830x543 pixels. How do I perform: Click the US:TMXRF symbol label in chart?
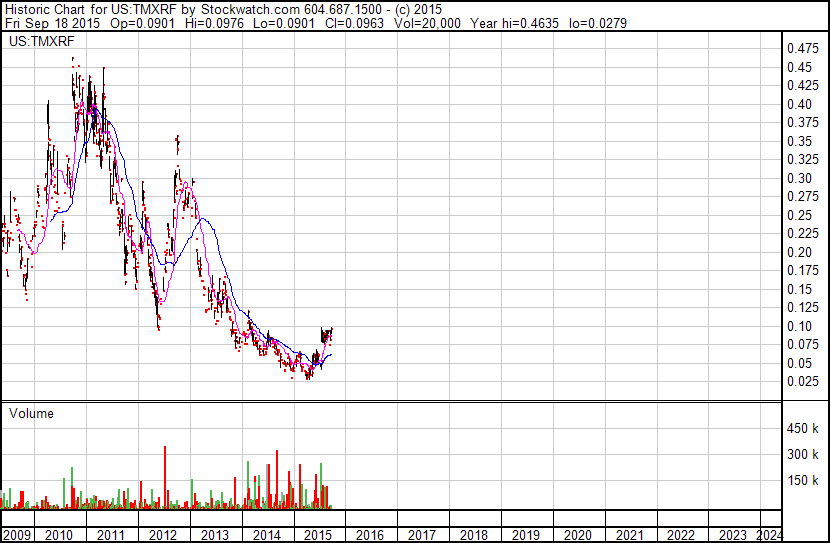tap(42, 42)
